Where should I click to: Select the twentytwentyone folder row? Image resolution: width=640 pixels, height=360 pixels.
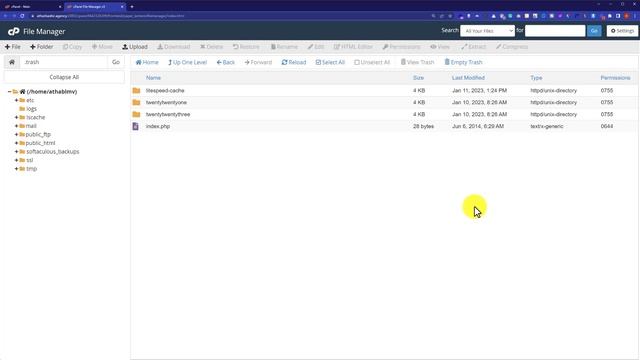[x=384, y=102]
